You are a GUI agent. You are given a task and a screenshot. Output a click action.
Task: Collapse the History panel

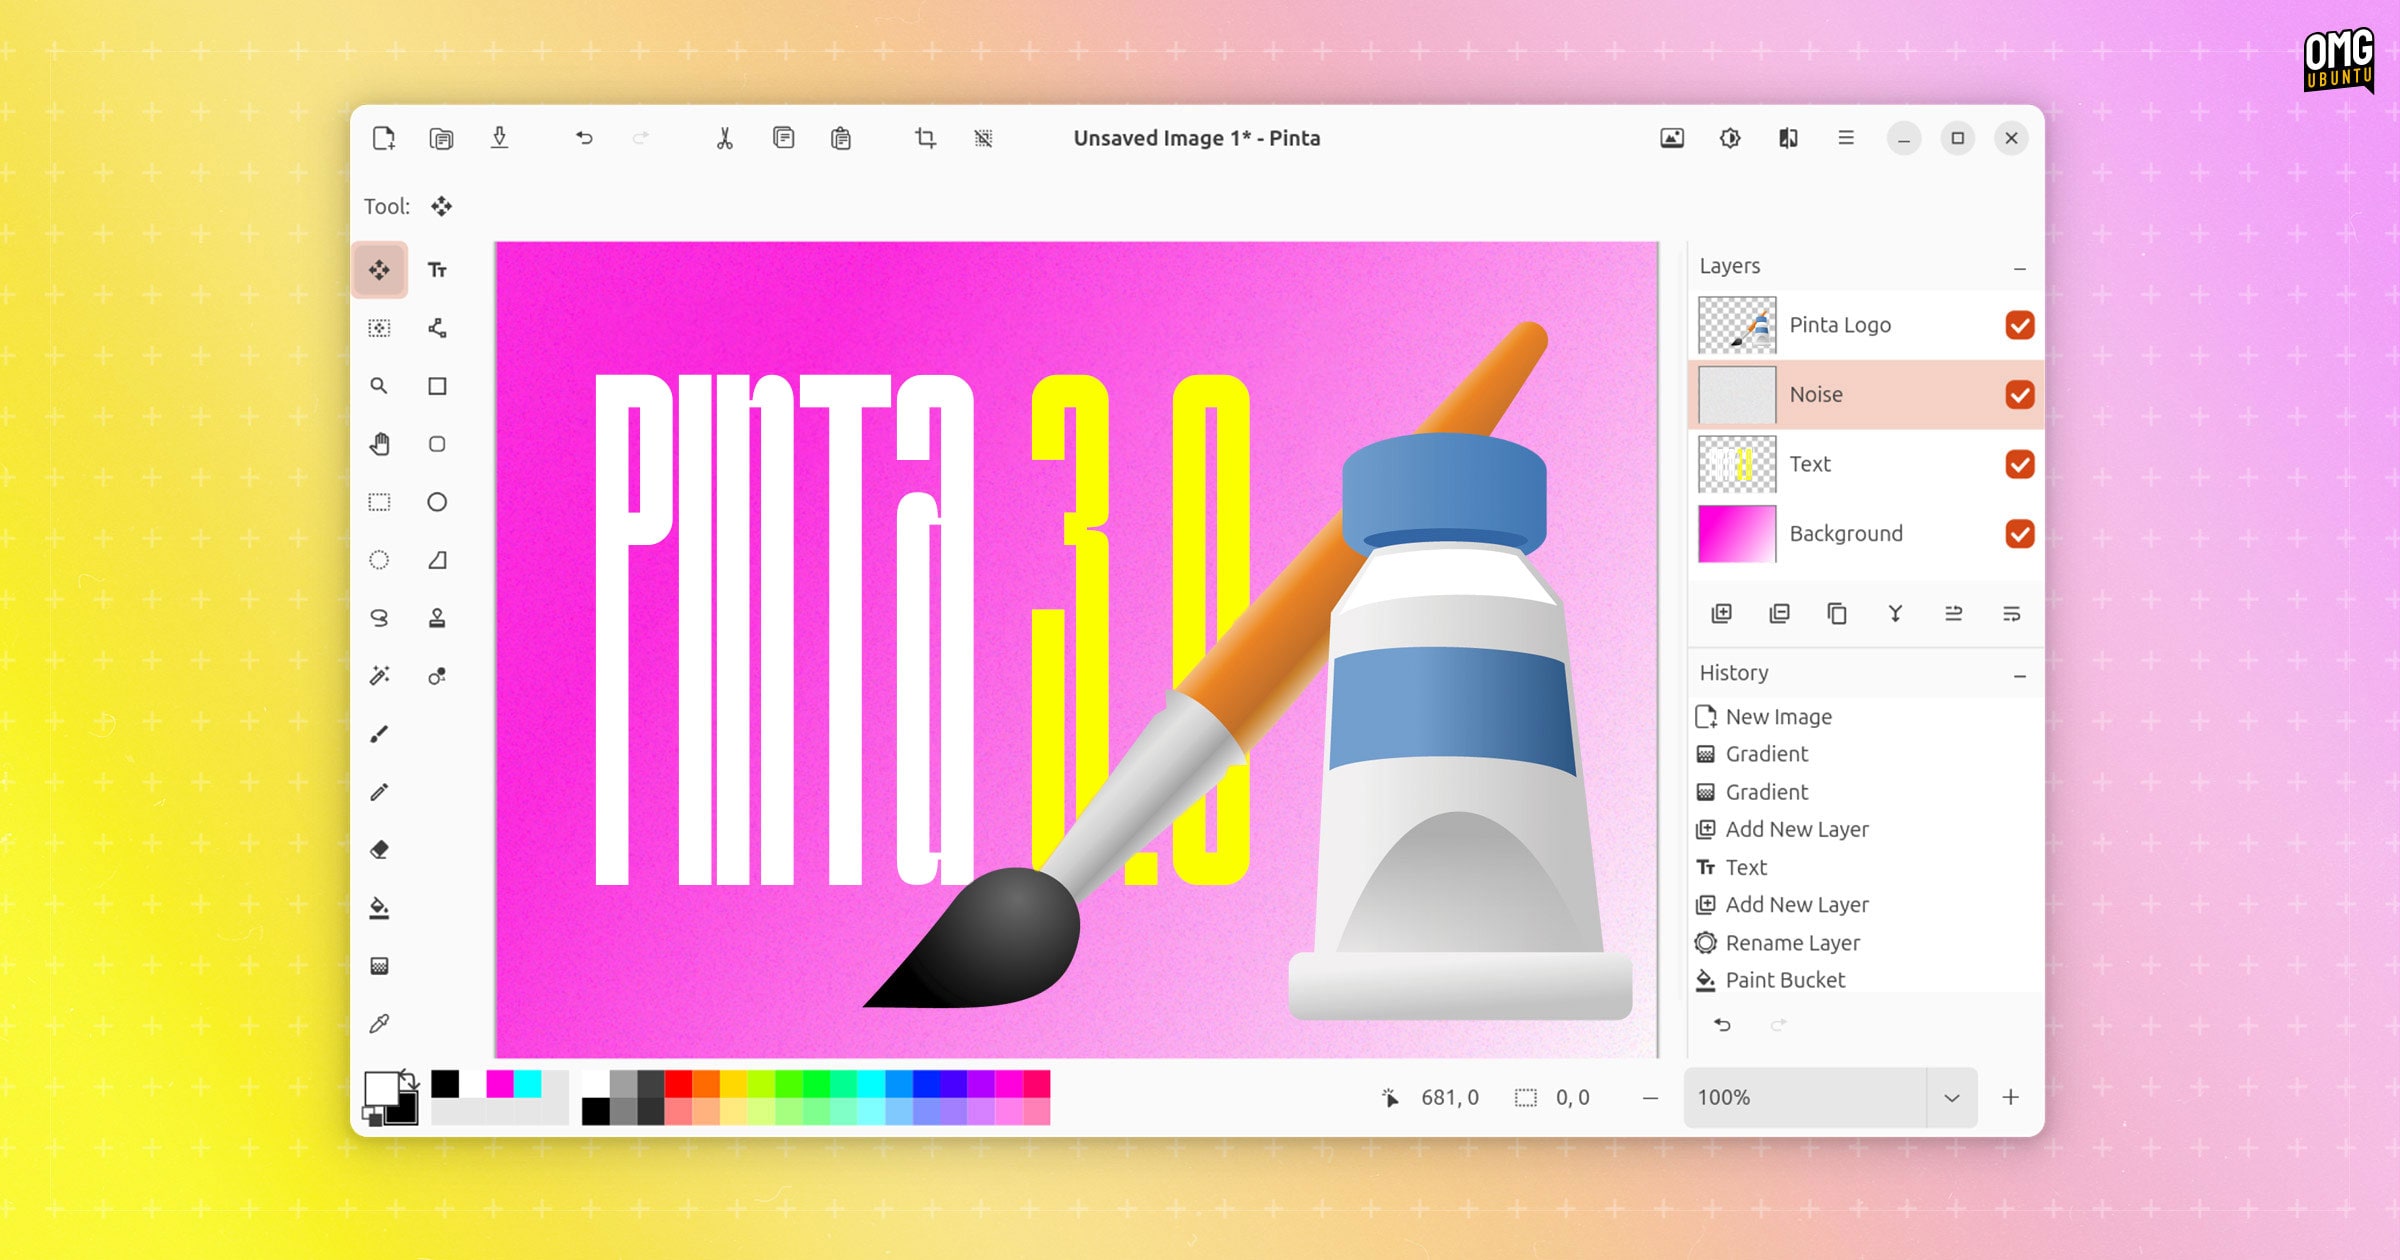[x=2019, y=676]
